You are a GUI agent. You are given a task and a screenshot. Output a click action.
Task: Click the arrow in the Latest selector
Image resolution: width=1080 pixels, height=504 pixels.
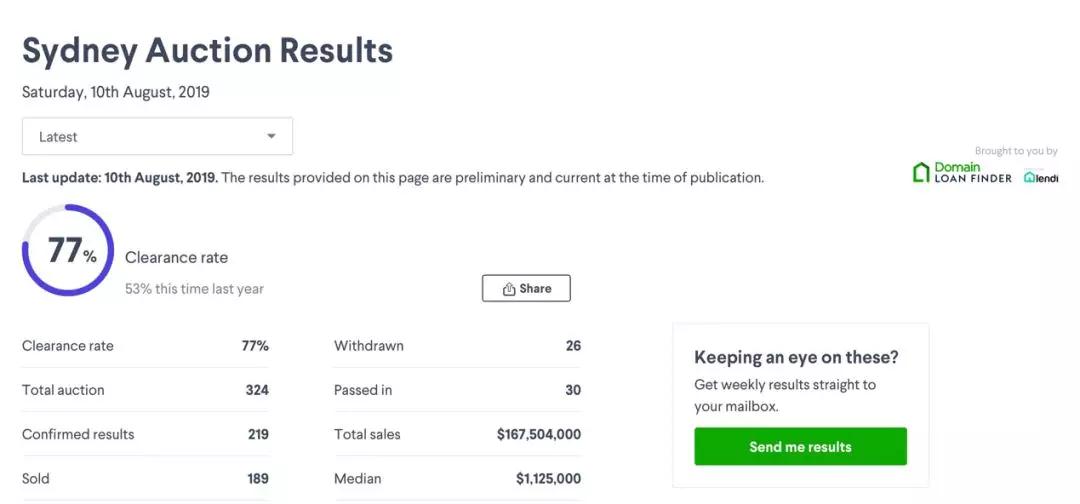(x=271, y=137)
